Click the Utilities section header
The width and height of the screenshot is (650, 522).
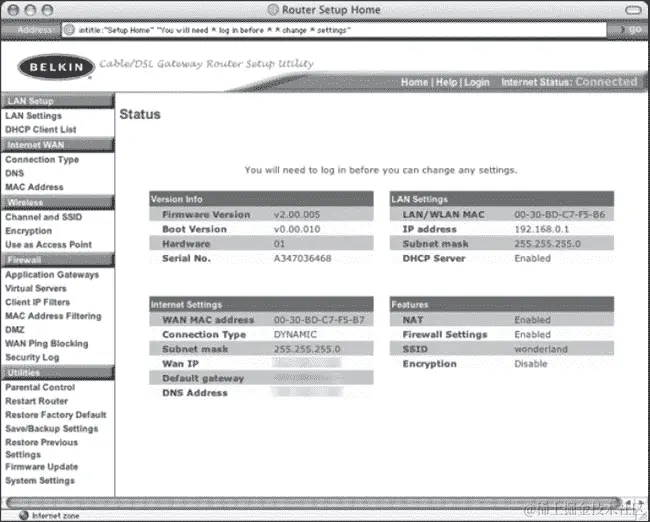(58, 372)
